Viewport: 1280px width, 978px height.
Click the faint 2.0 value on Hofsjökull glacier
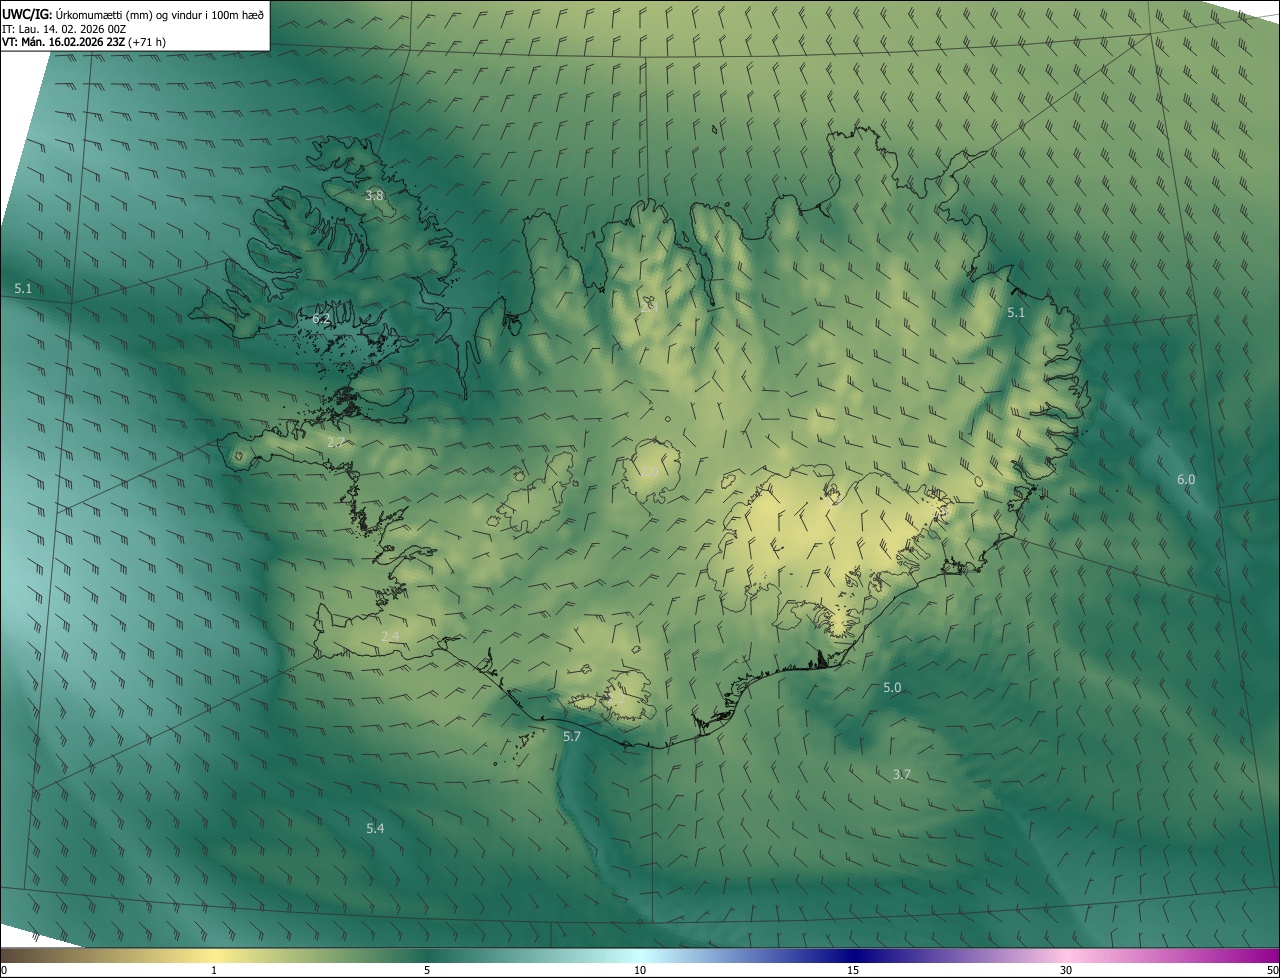point(650,471)
